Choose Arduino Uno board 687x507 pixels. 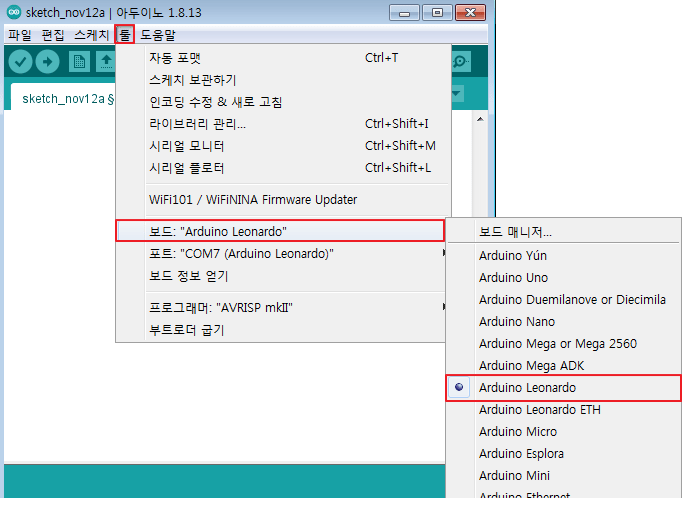point(563,277)
